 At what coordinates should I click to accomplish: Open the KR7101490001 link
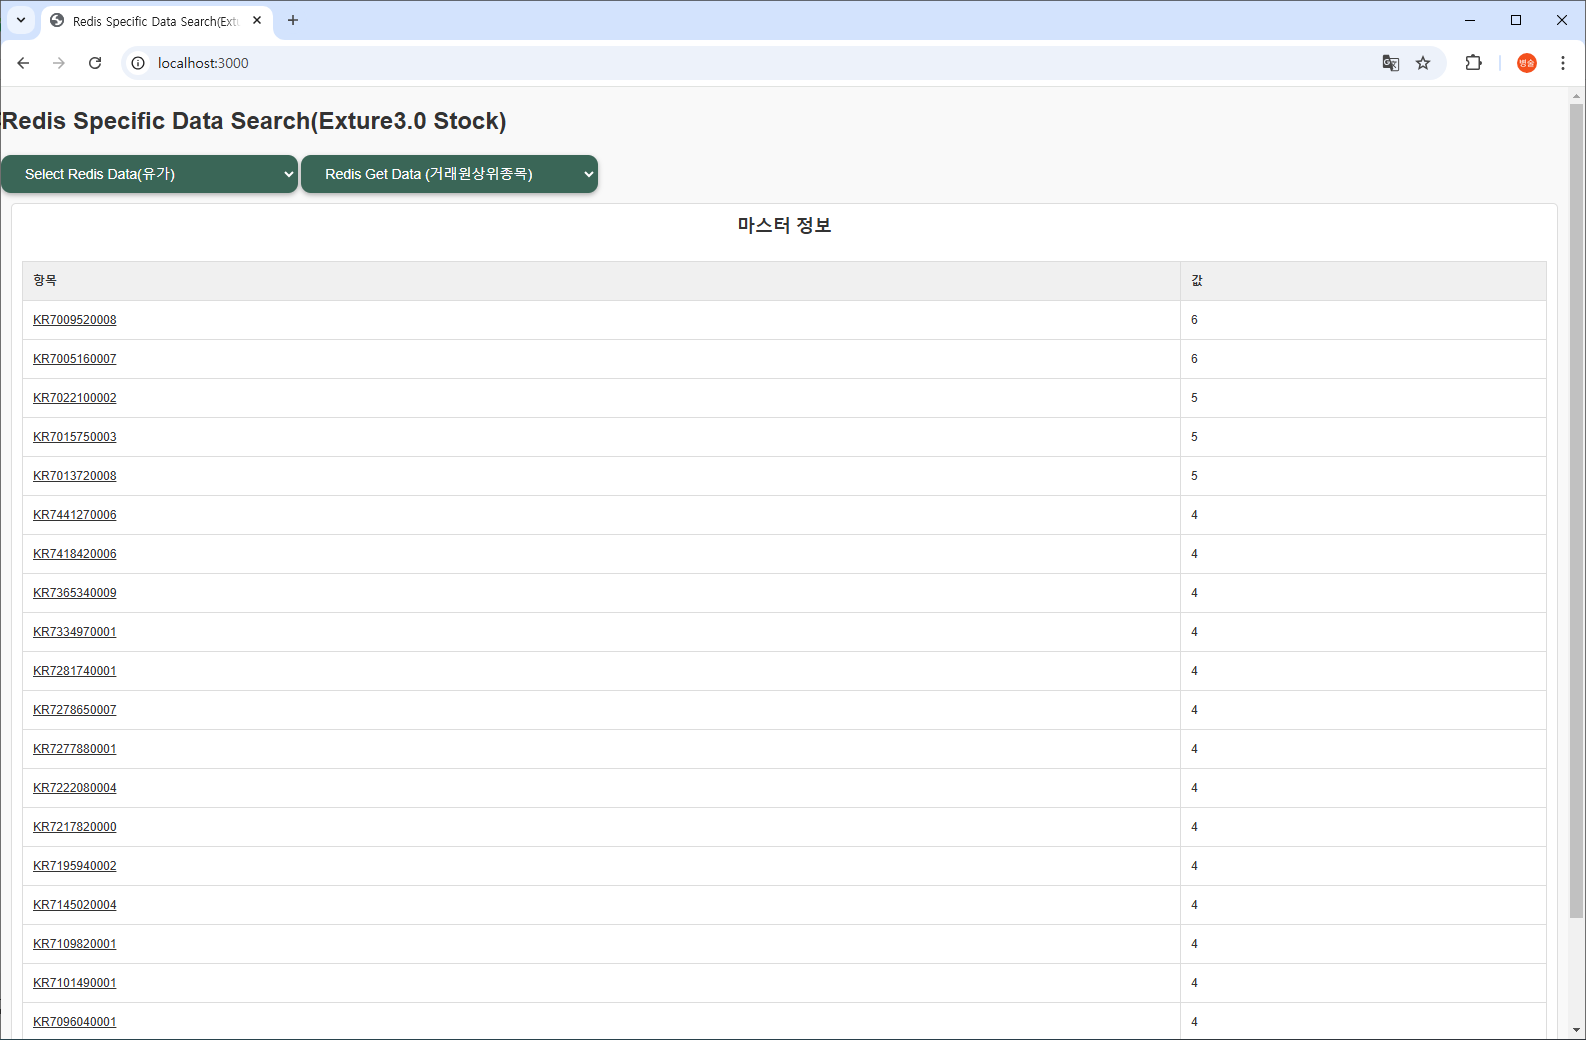75,983
